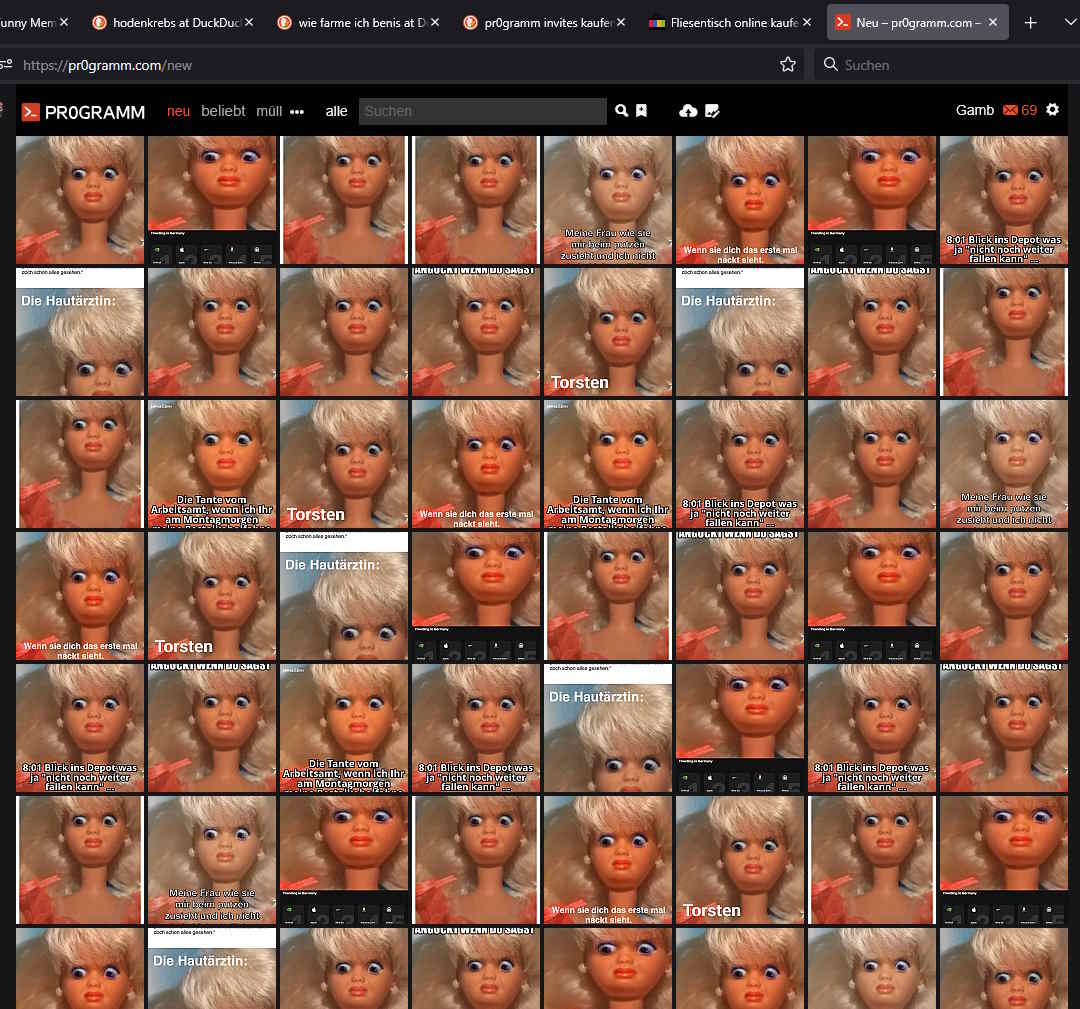Open the Gamb user profile link
This screenshot has width=1080, height=1009.
click(x=974, y=110)
